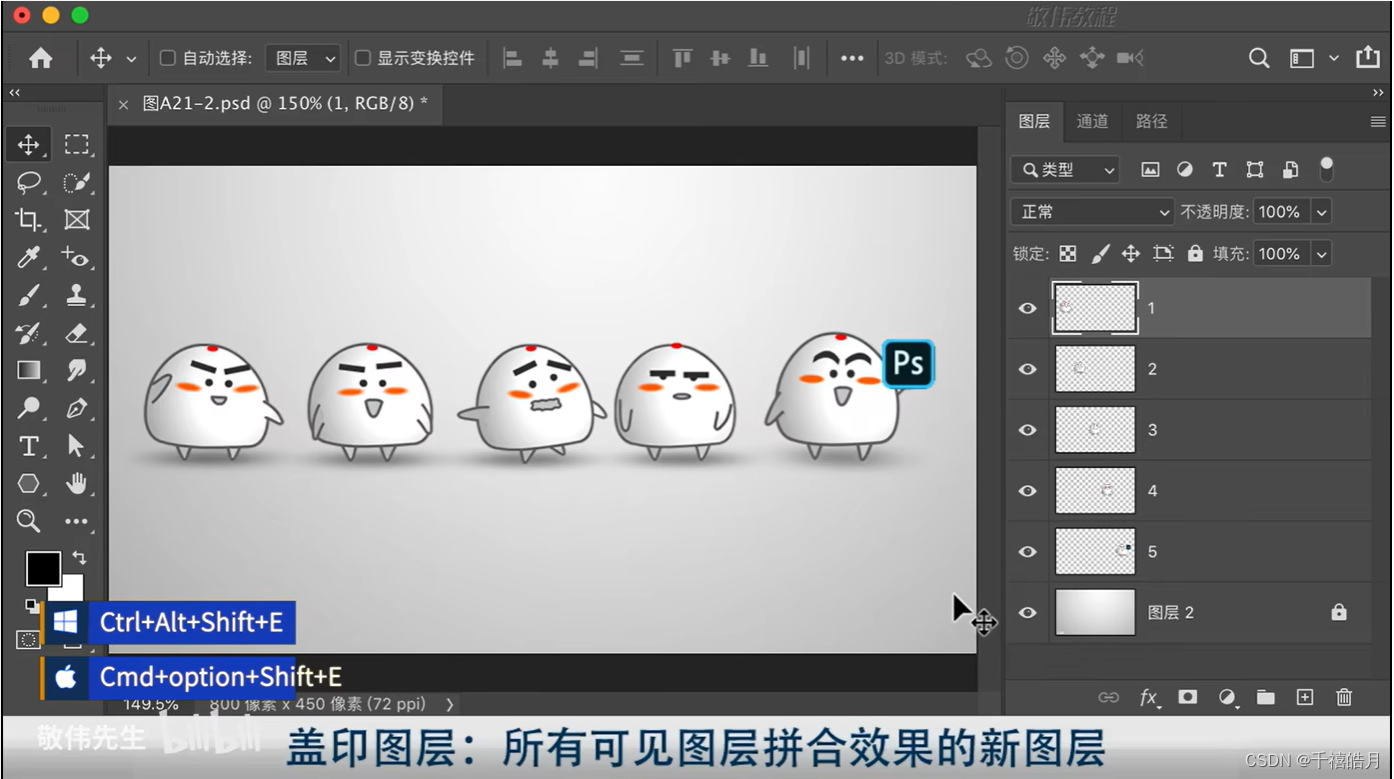Open more align options ellipsis
This screenshot has width=1394, height=779.
tap(852, 59)
